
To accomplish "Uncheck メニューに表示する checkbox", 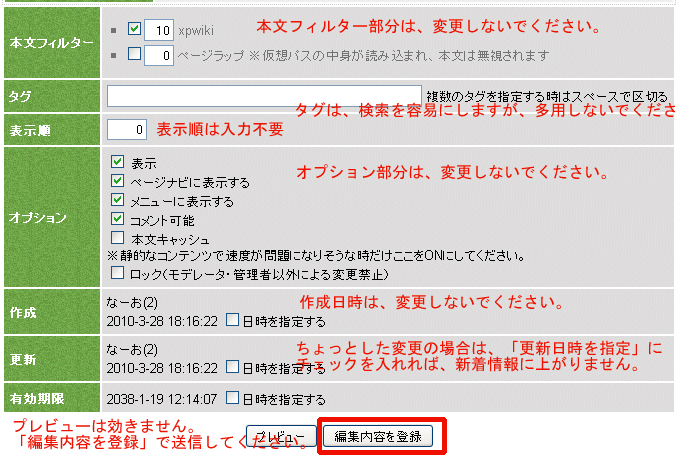I will pos(118,200).
